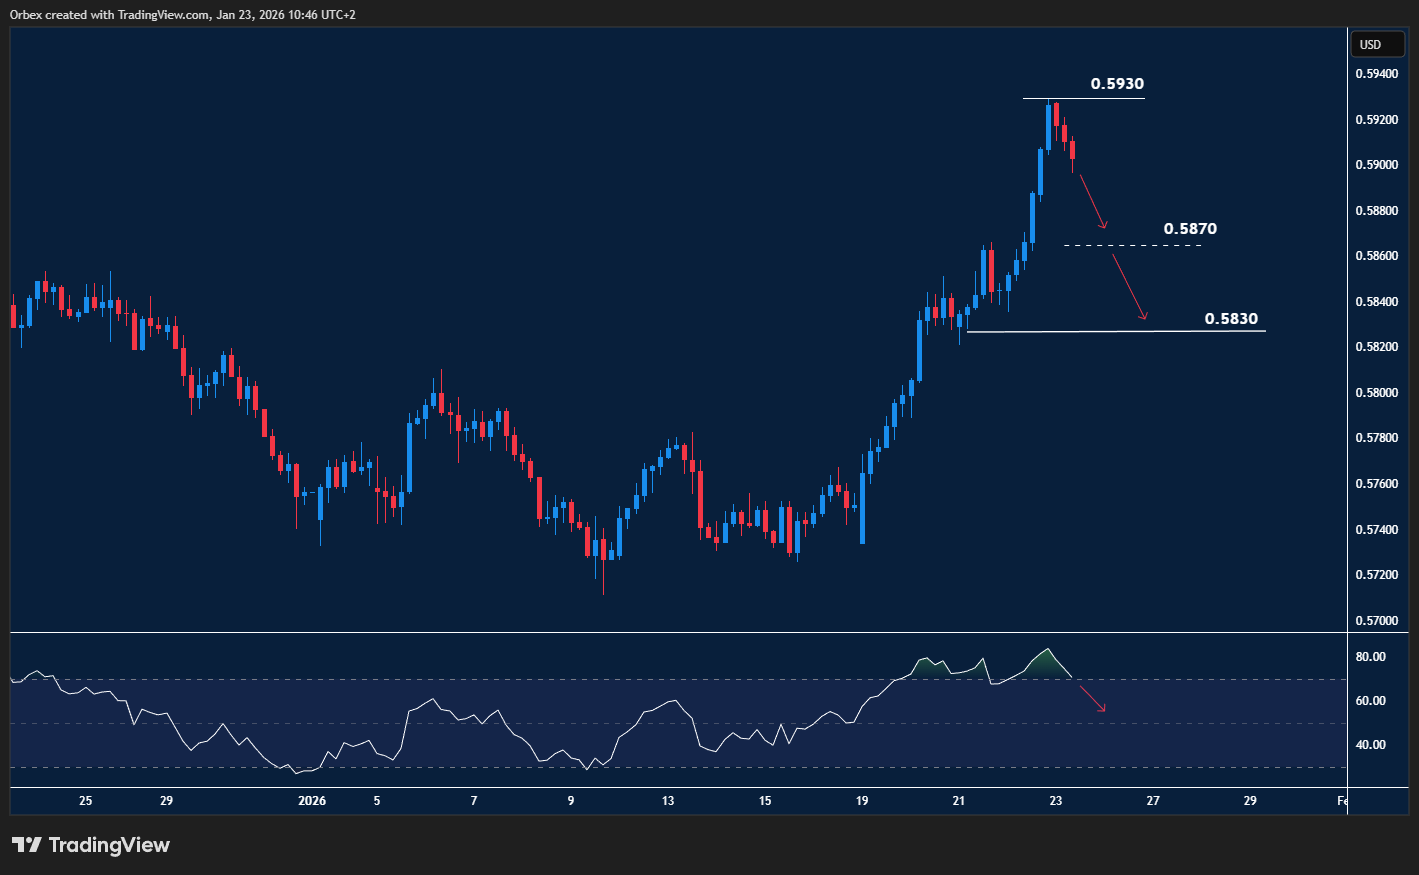Screen dimensions: 1419x875
Task: Click the 80.00 level label in RSI pane
Action: (x=1371, y=657)
